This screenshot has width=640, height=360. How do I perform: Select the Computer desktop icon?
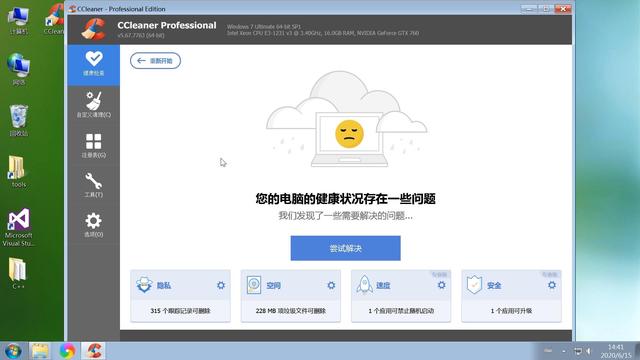(18, 21)
